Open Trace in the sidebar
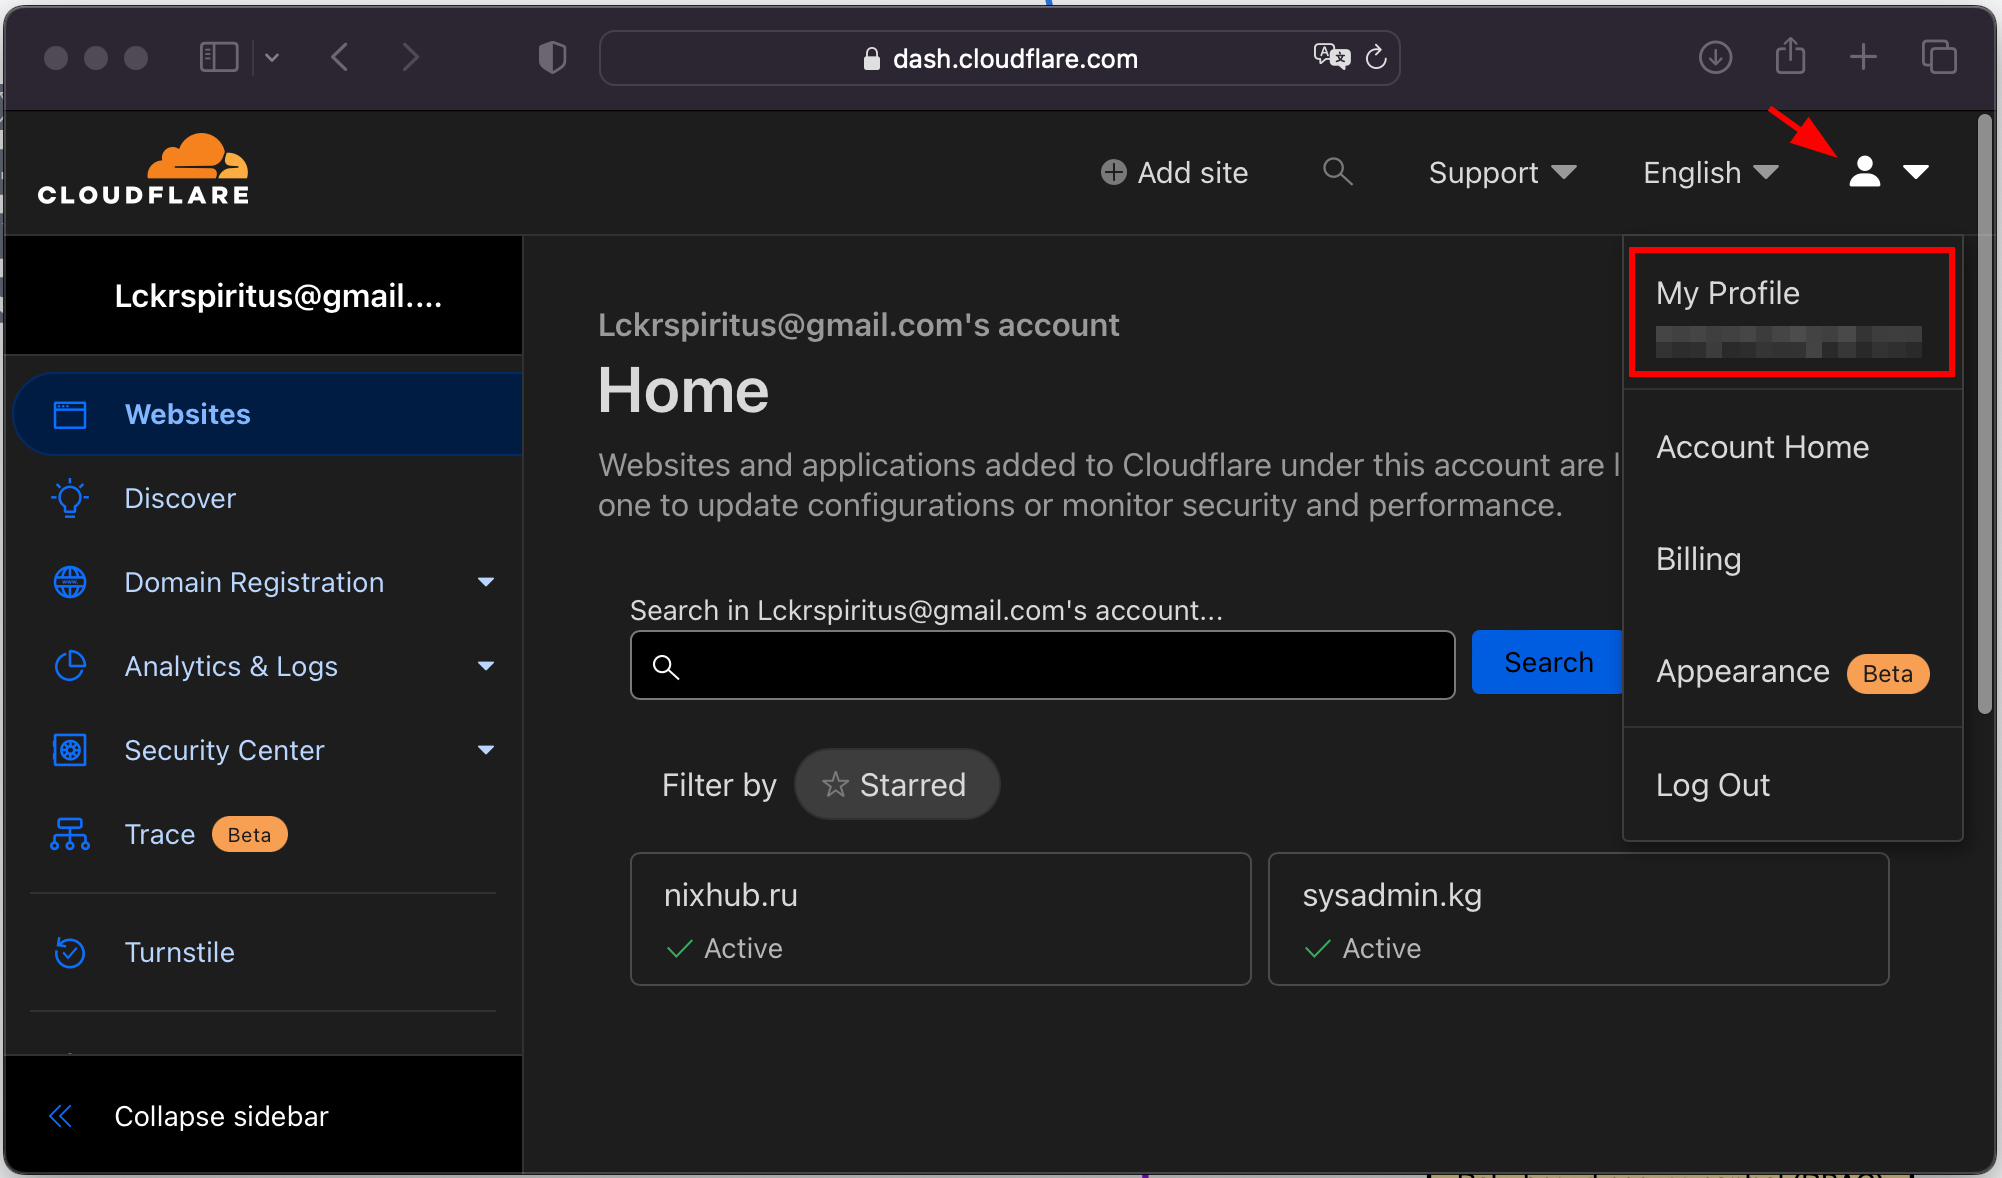 click(160, 834)
